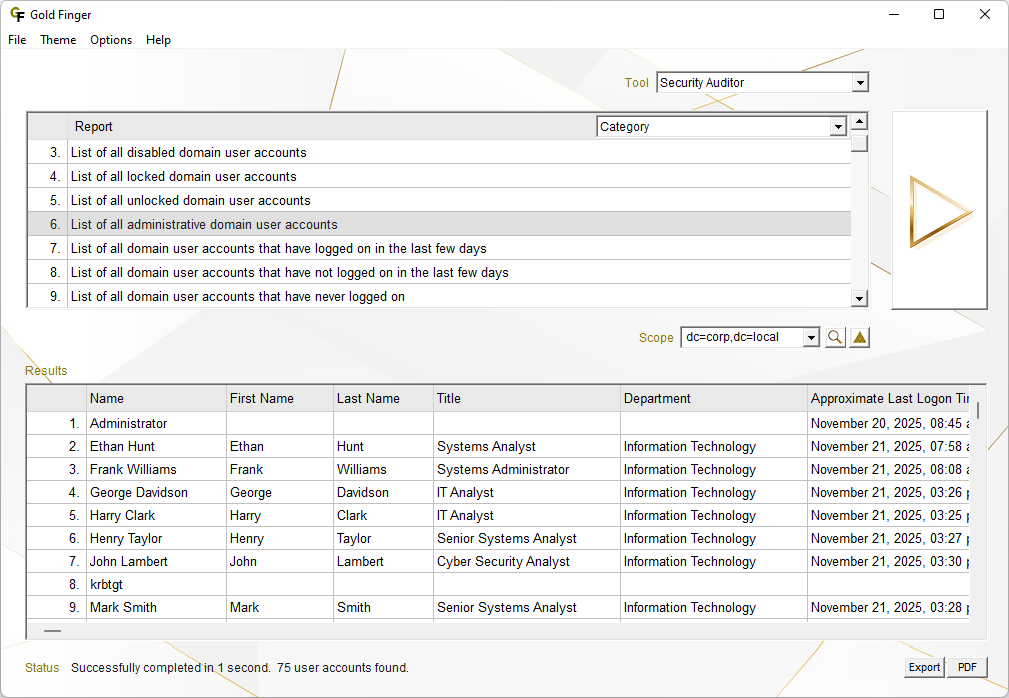Viewport: 1009px width, 698px height.
Task: Click the Approximate Last Logon Time column header
Action: click(x=889, y=398)
